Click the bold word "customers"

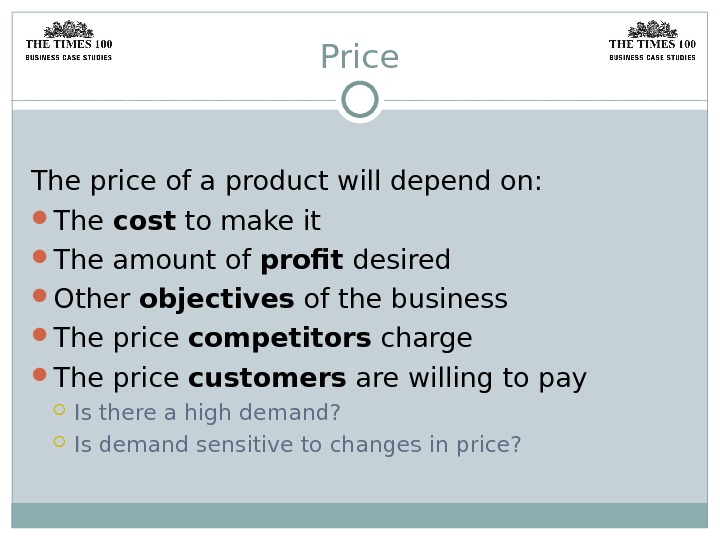pyautogui.click(x=267, y=379)
